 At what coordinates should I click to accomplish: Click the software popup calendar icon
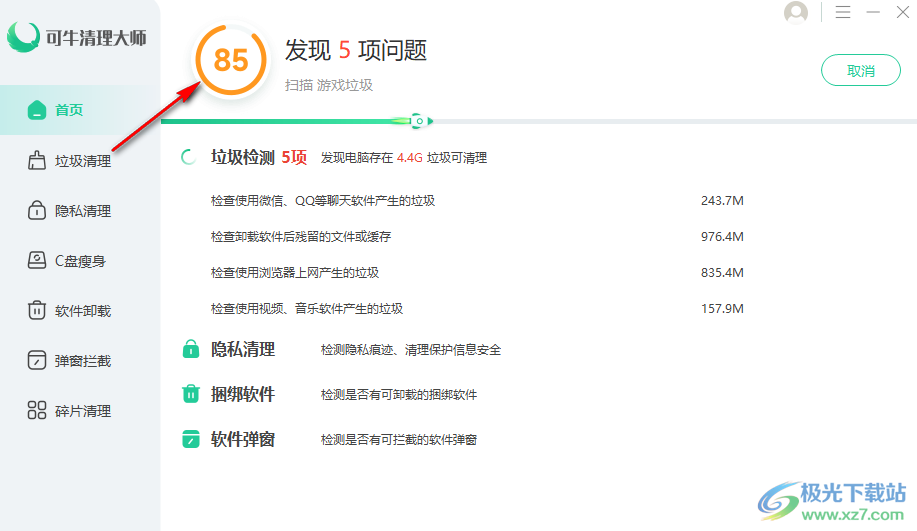[x=190, y=439]
